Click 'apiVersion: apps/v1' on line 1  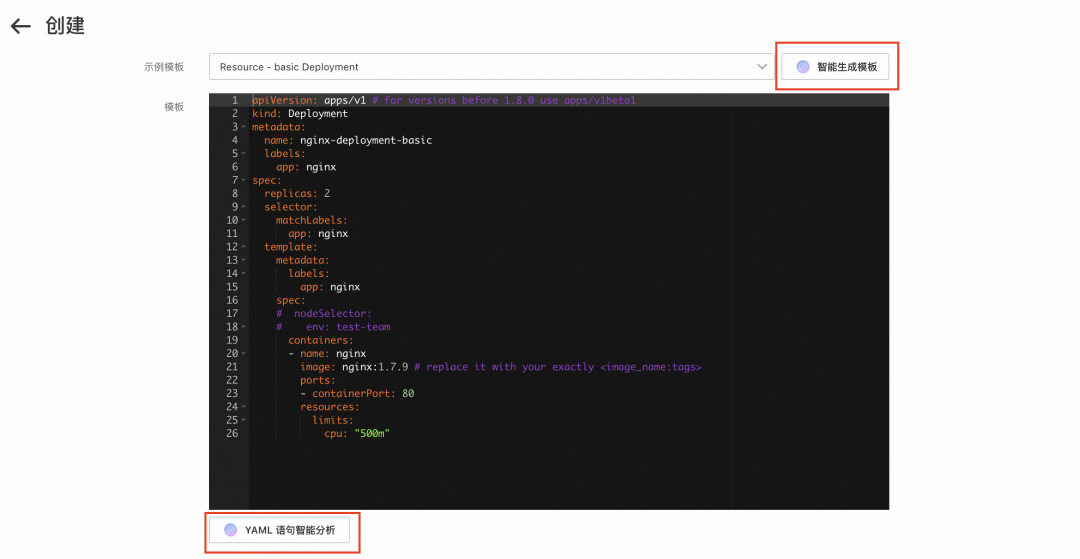(x=309, y=101)
